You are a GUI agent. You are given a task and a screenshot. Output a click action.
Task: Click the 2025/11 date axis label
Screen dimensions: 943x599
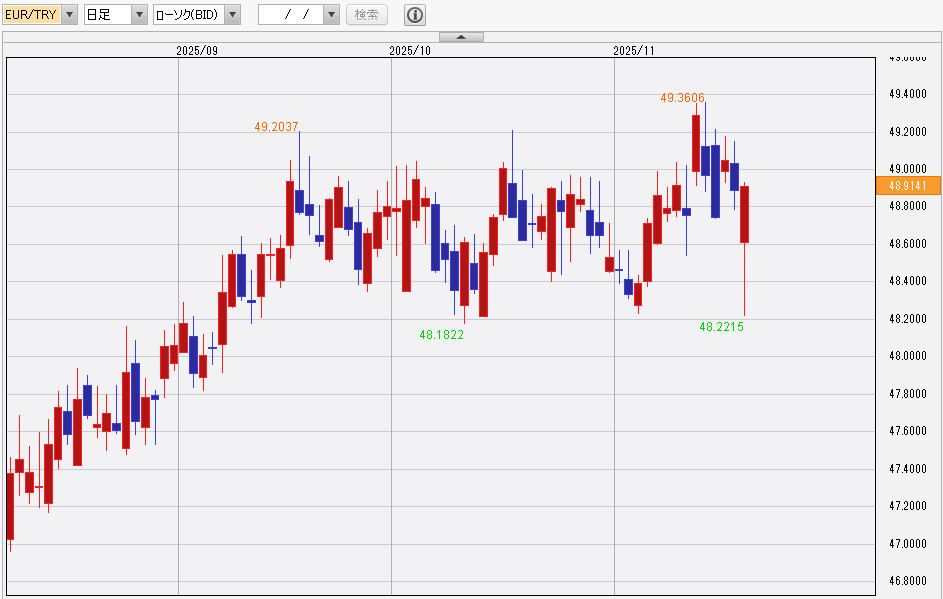tap(634, 51)
